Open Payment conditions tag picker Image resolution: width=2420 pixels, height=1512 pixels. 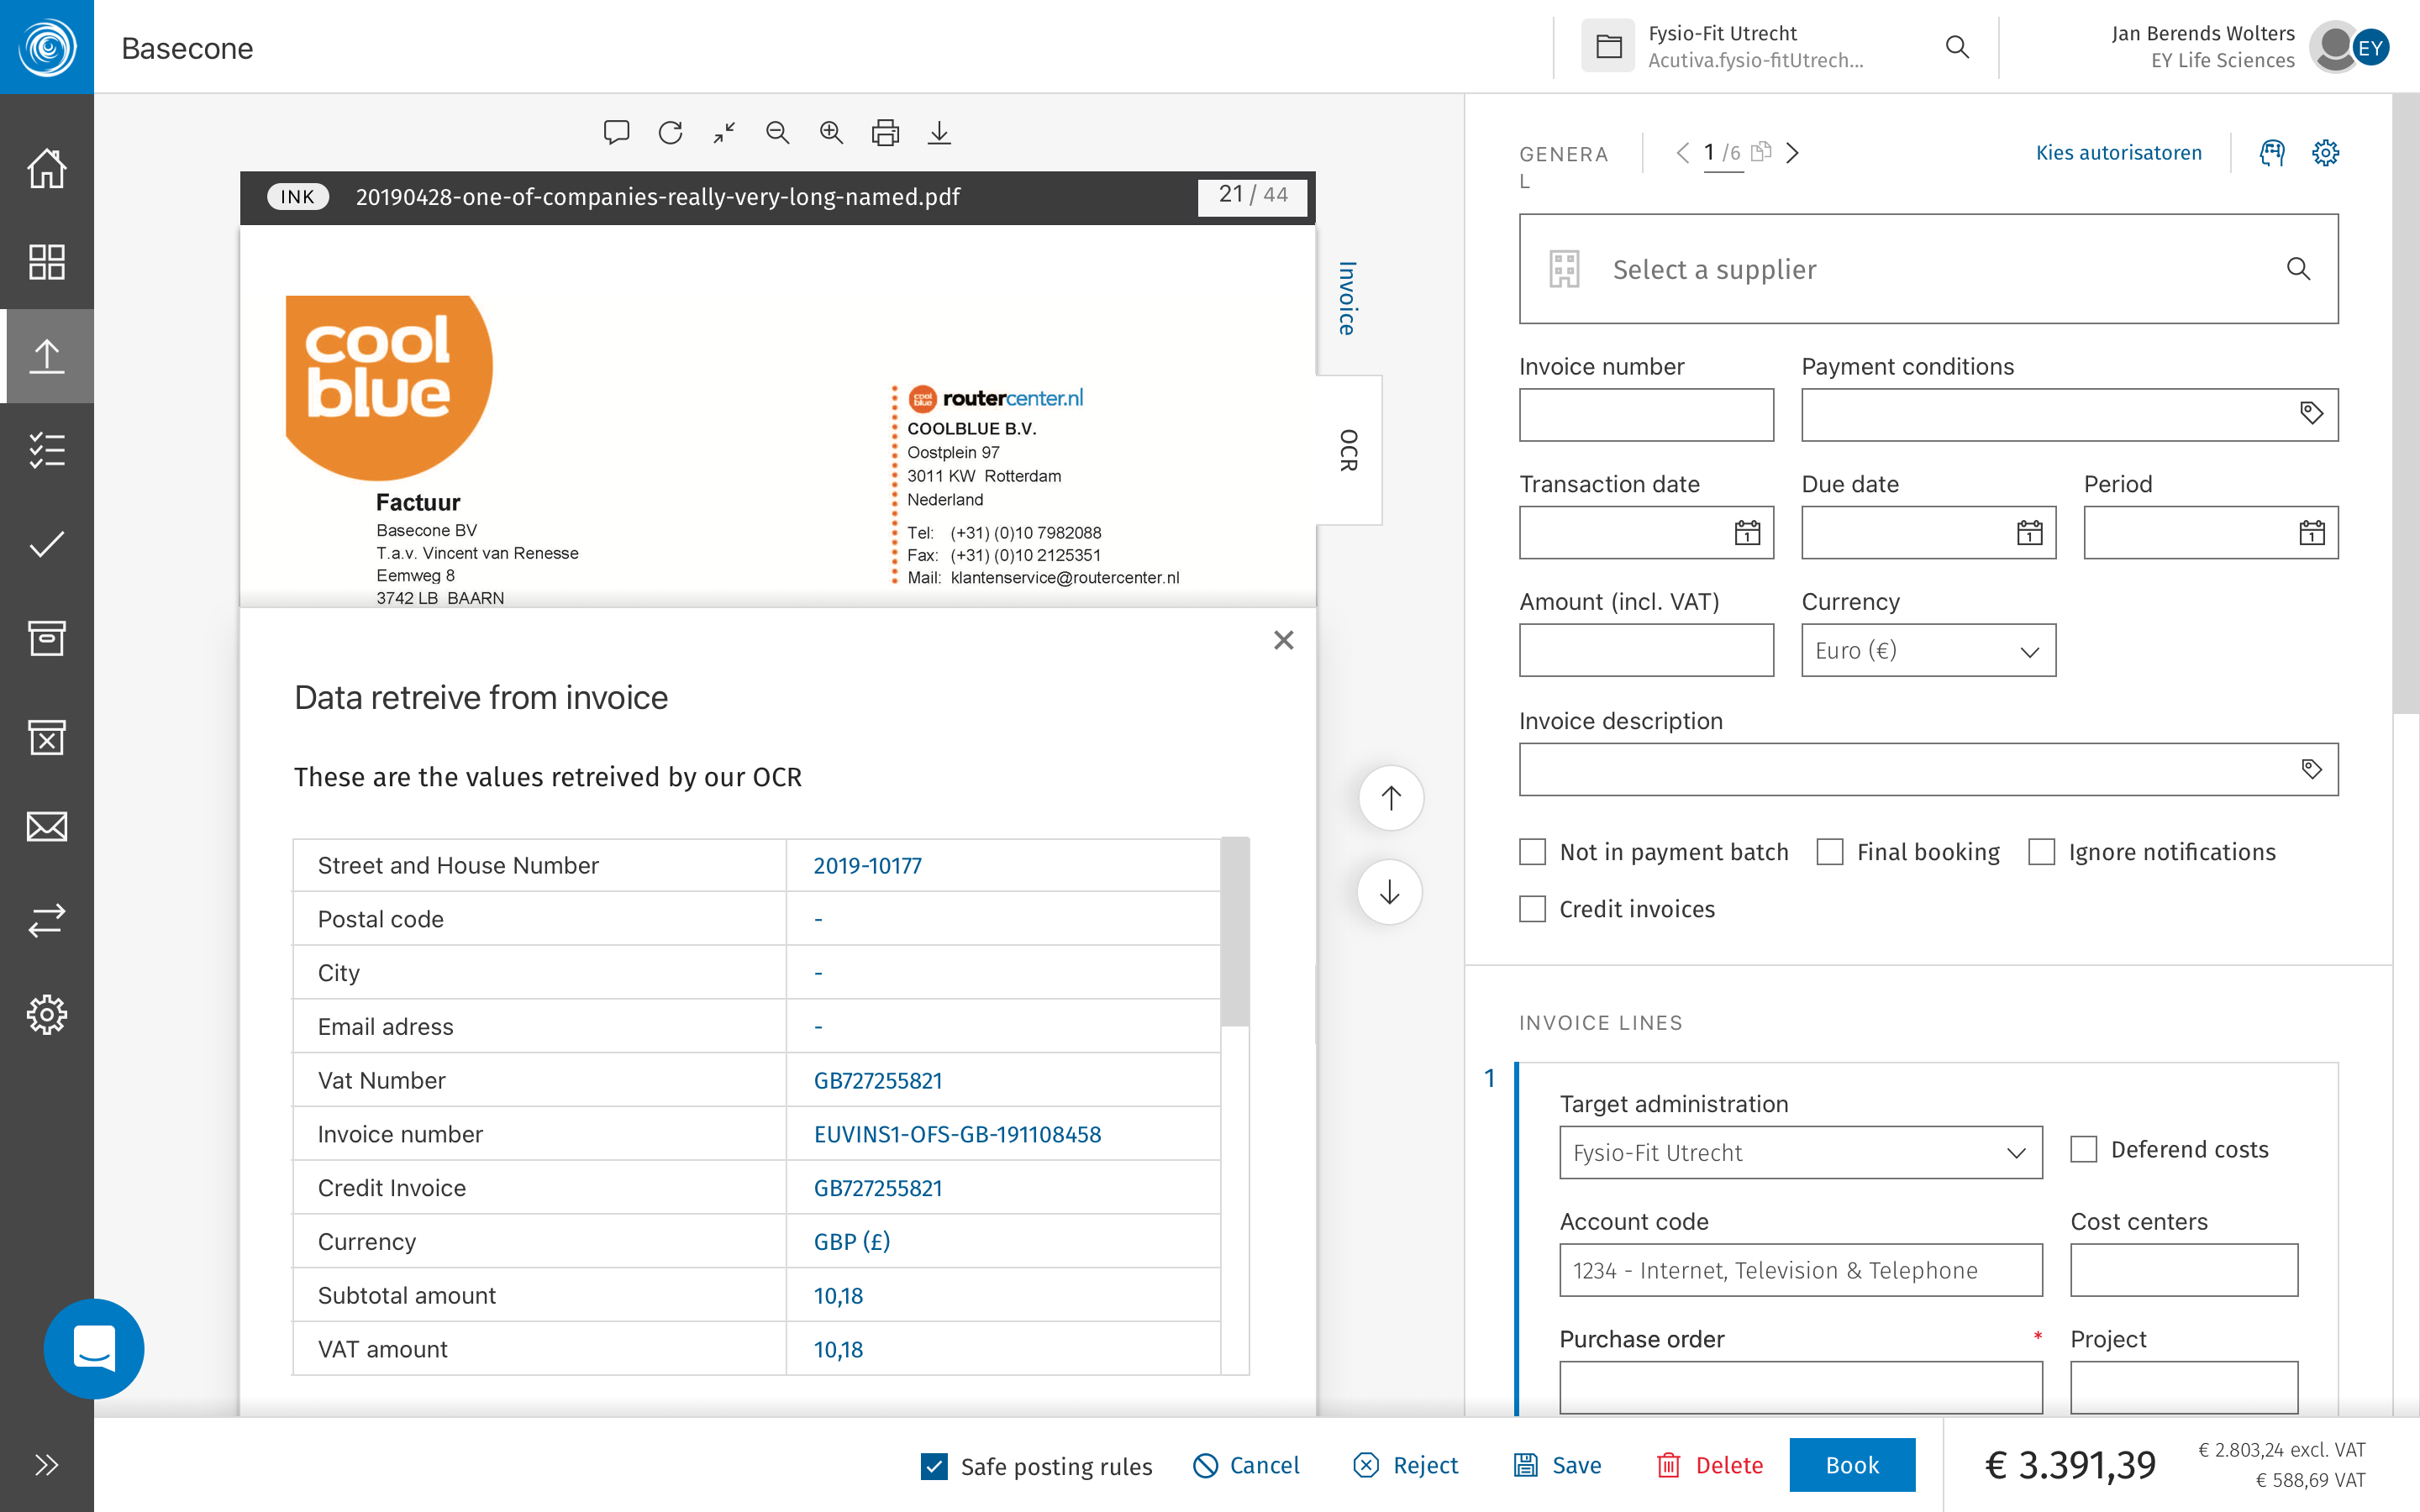[2311, 414]
